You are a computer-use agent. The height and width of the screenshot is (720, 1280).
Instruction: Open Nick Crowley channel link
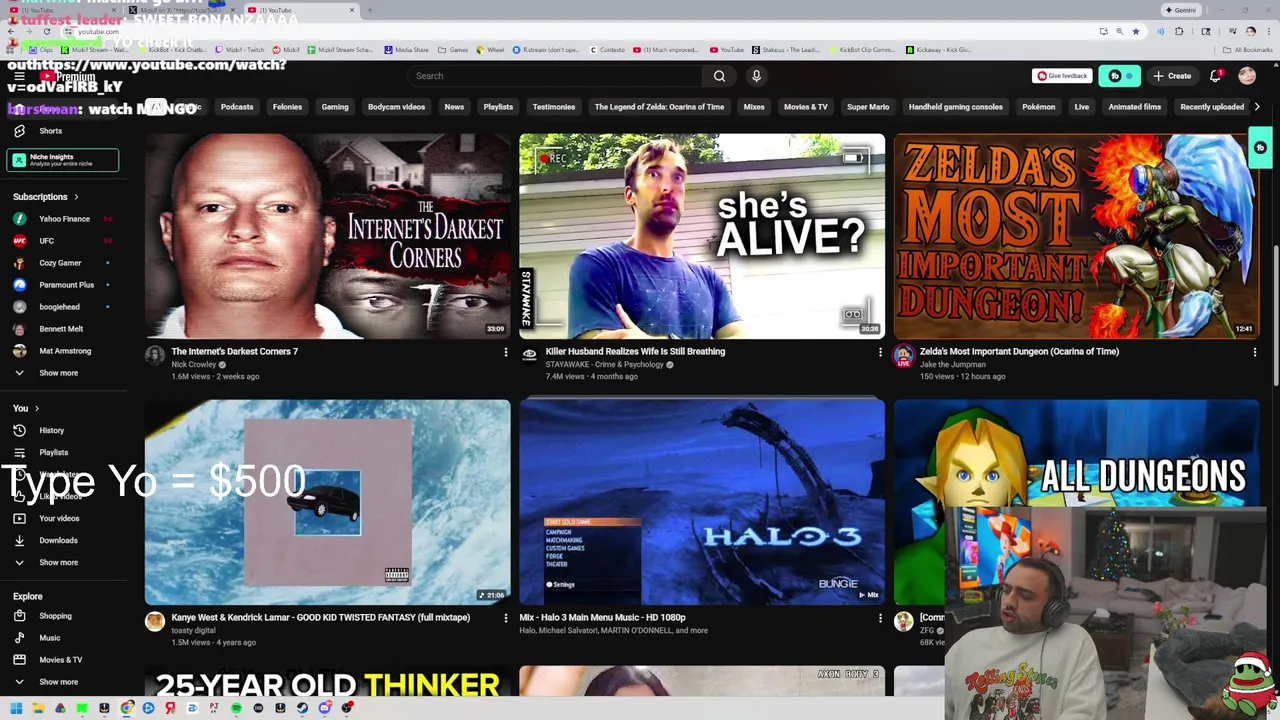(x=193, y=365)
